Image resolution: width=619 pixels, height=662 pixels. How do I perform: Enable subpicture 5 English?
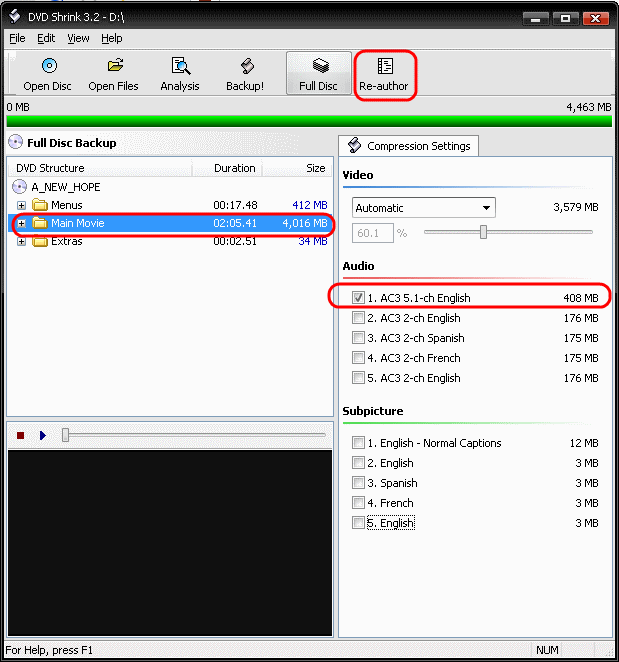(x=358, y=523)
